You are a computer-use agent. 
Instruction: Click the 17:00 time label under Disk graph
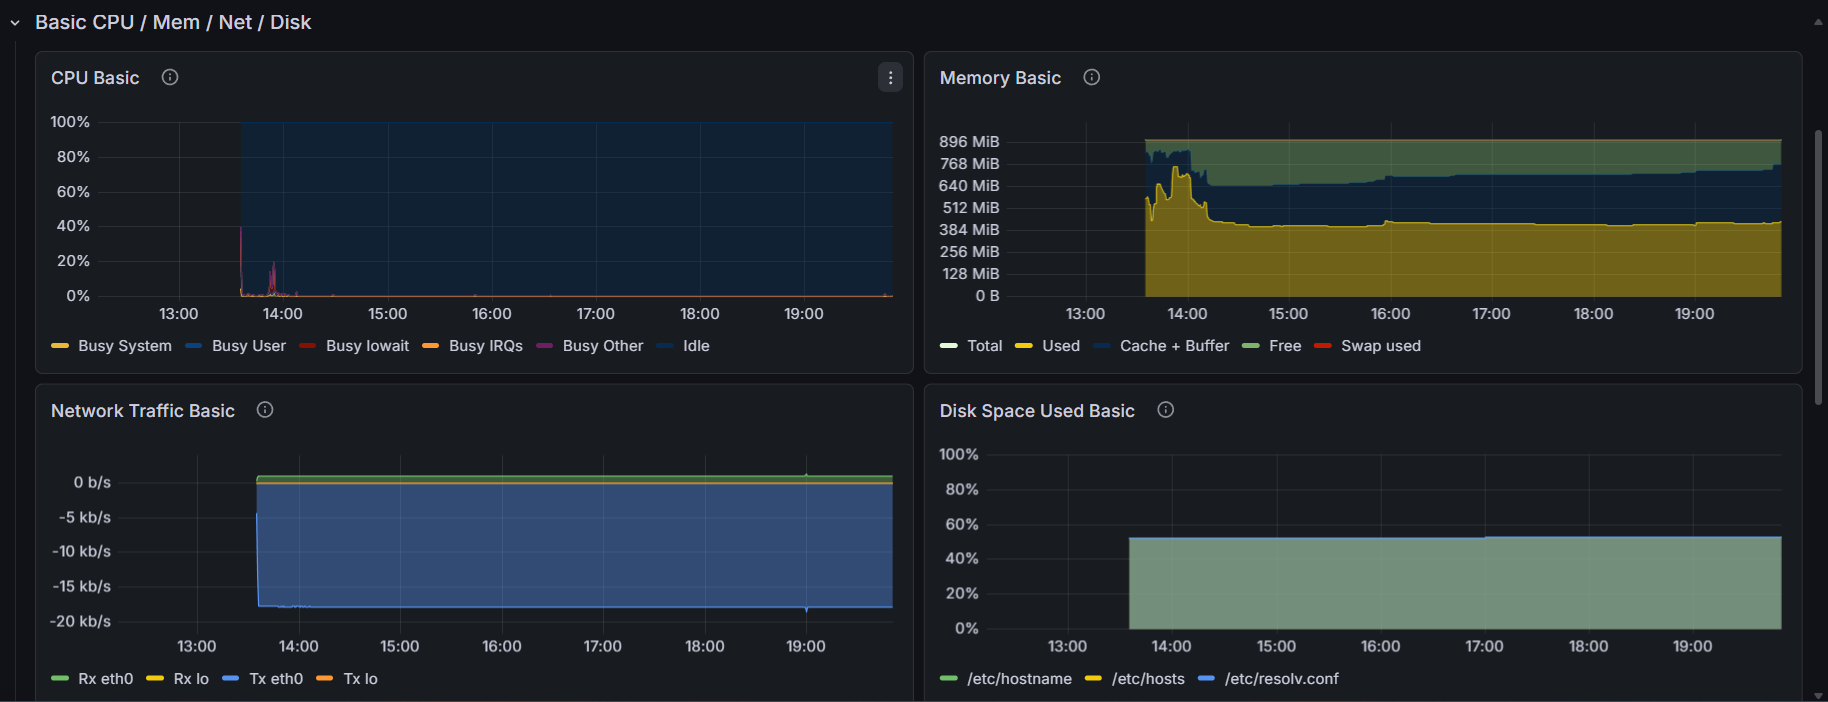1484,647
